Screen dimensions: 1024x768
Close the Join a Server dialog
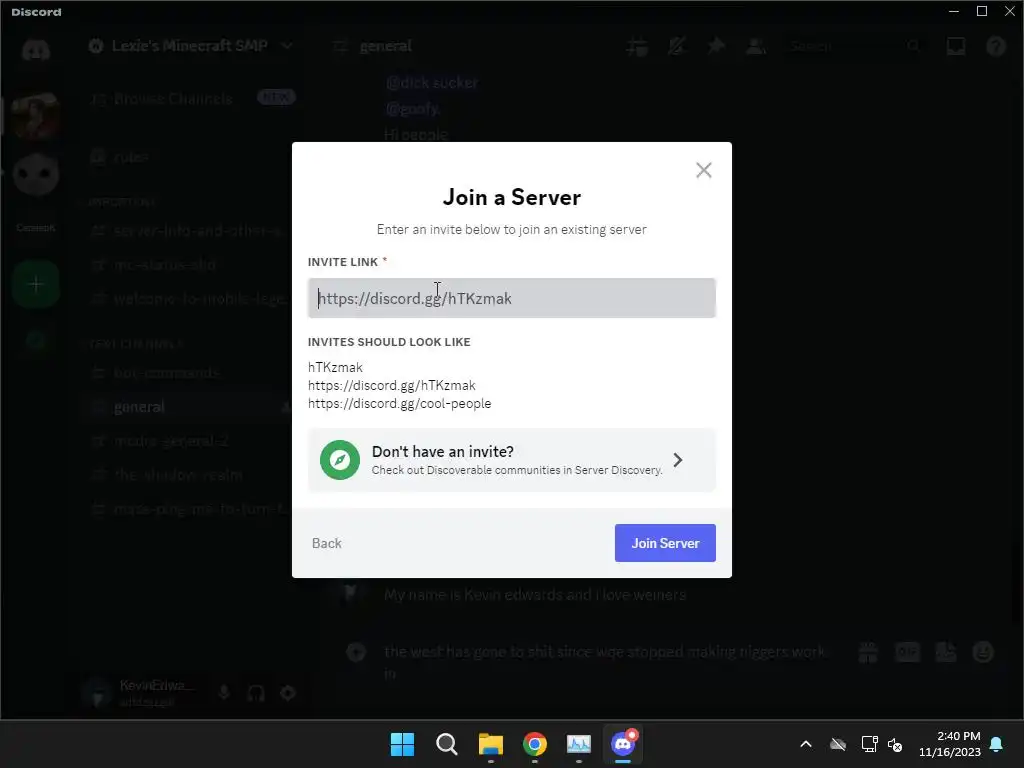[x=703, y=170]
